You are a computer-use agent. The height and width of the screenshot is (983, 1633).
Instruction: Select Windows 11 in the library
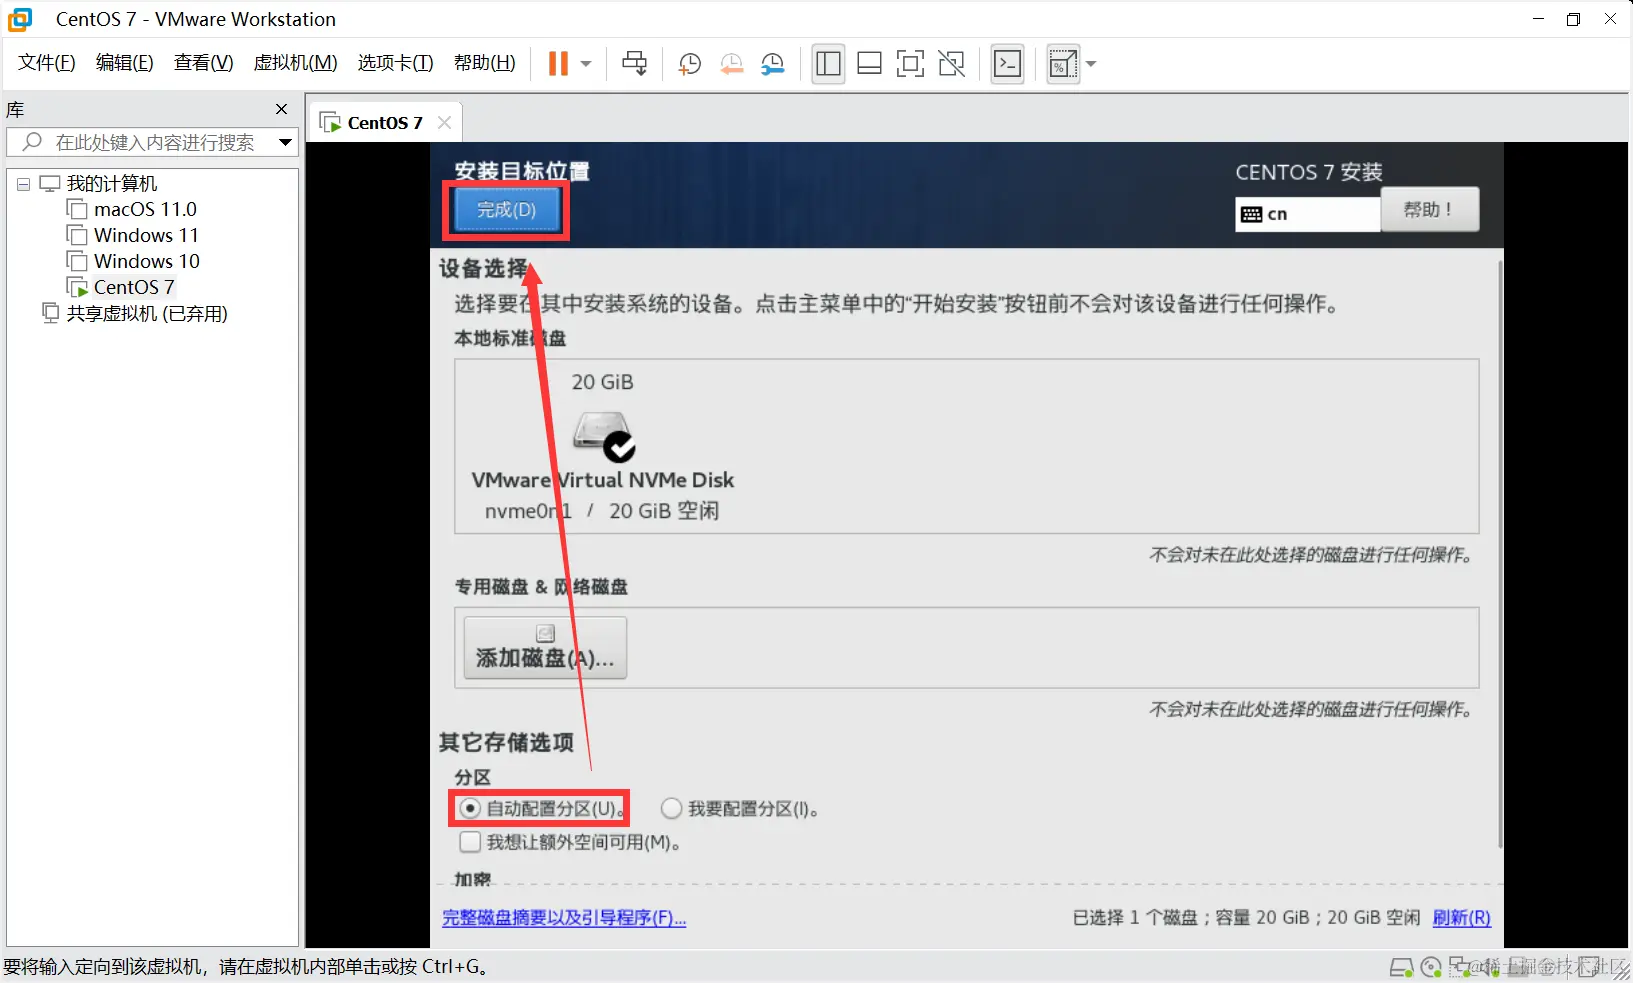pos(146,235)
